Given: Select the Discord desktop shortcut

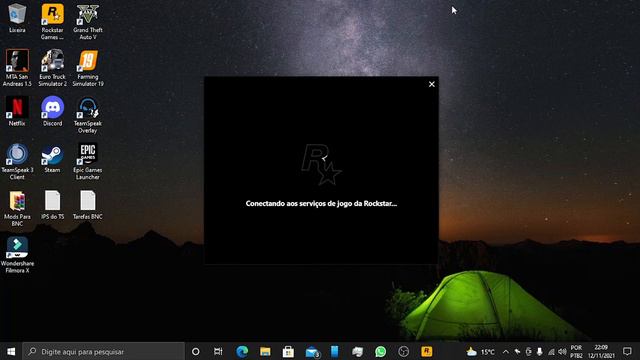Looking at the screenshot, I should pos(52,111).
